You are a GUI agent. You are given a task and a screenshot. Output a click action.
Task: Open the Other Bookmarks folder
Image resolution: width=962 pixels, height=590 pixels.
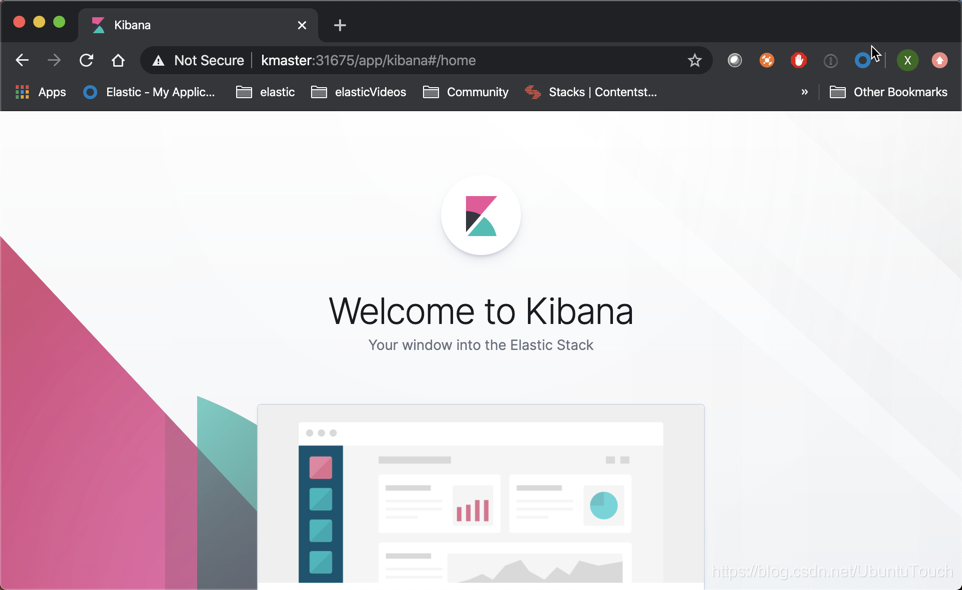point(888,92)
